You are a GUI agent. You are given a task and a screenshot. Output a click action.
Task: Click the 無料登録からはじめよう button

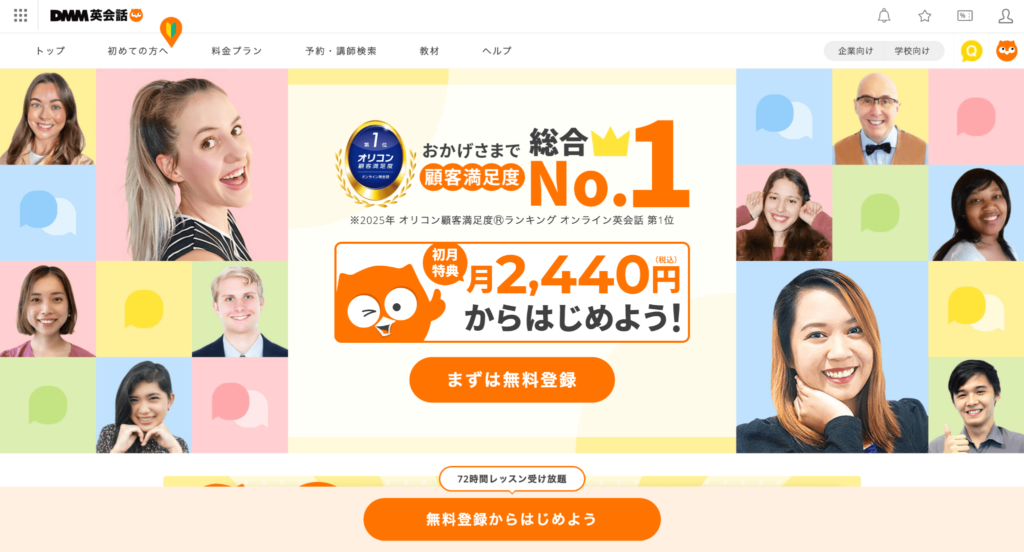512,519
